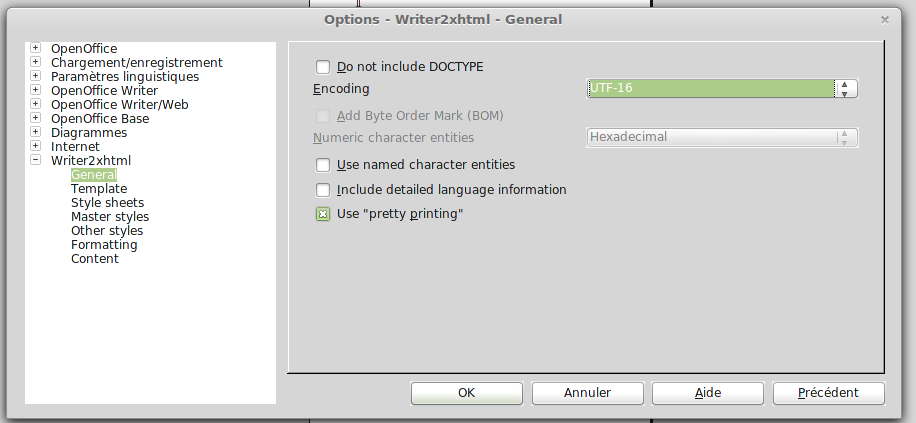Toggle Use named character entities
Image resolution: width=916 pixels, height=423 pixels.
(x=323, y=165)
